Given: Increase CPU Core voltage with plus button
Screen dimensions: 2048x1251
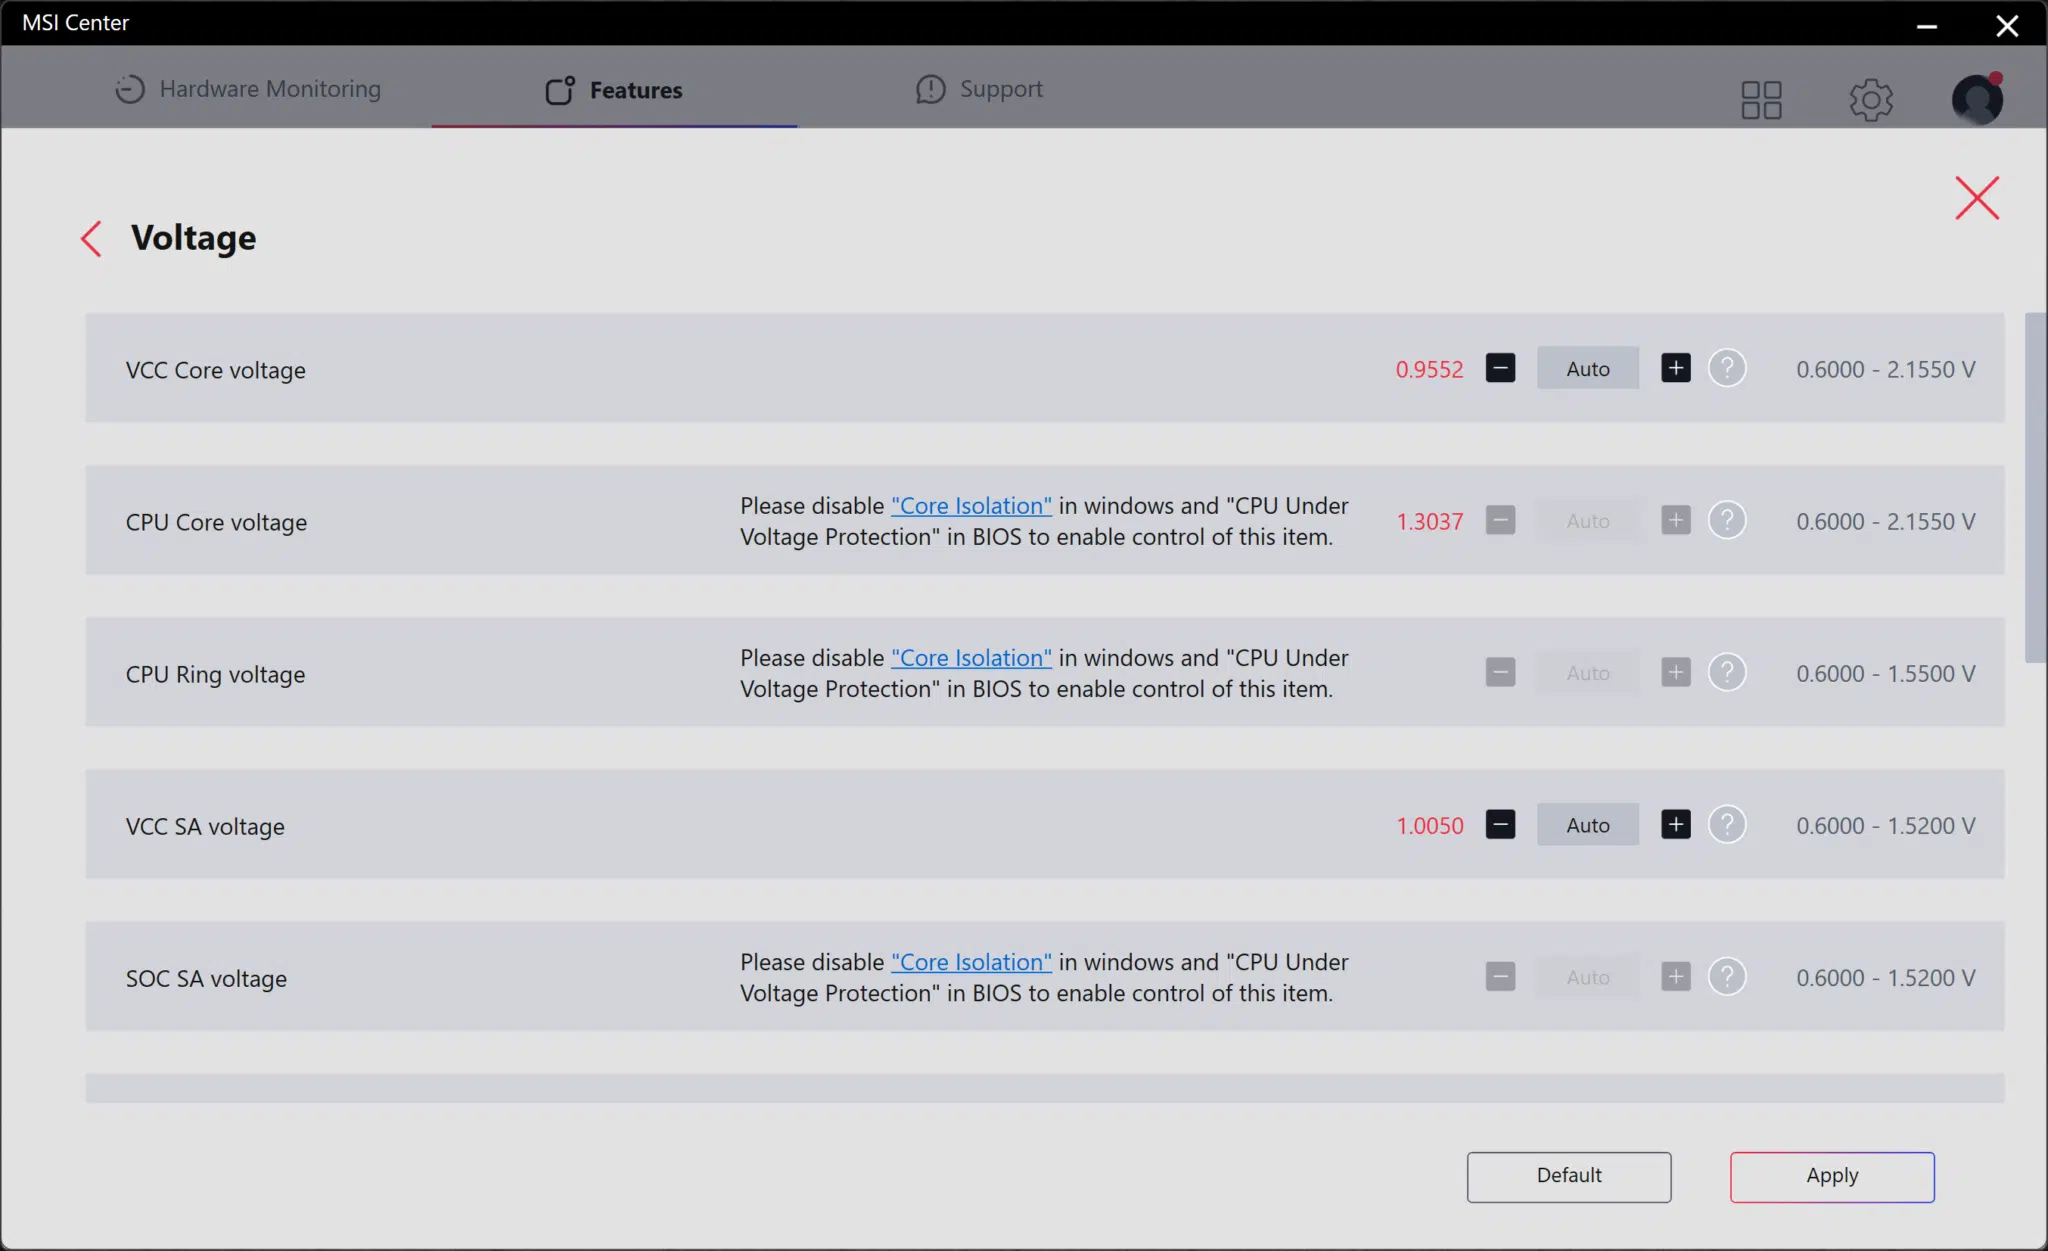Looking at the screenshot, I should click(1676, 520).
